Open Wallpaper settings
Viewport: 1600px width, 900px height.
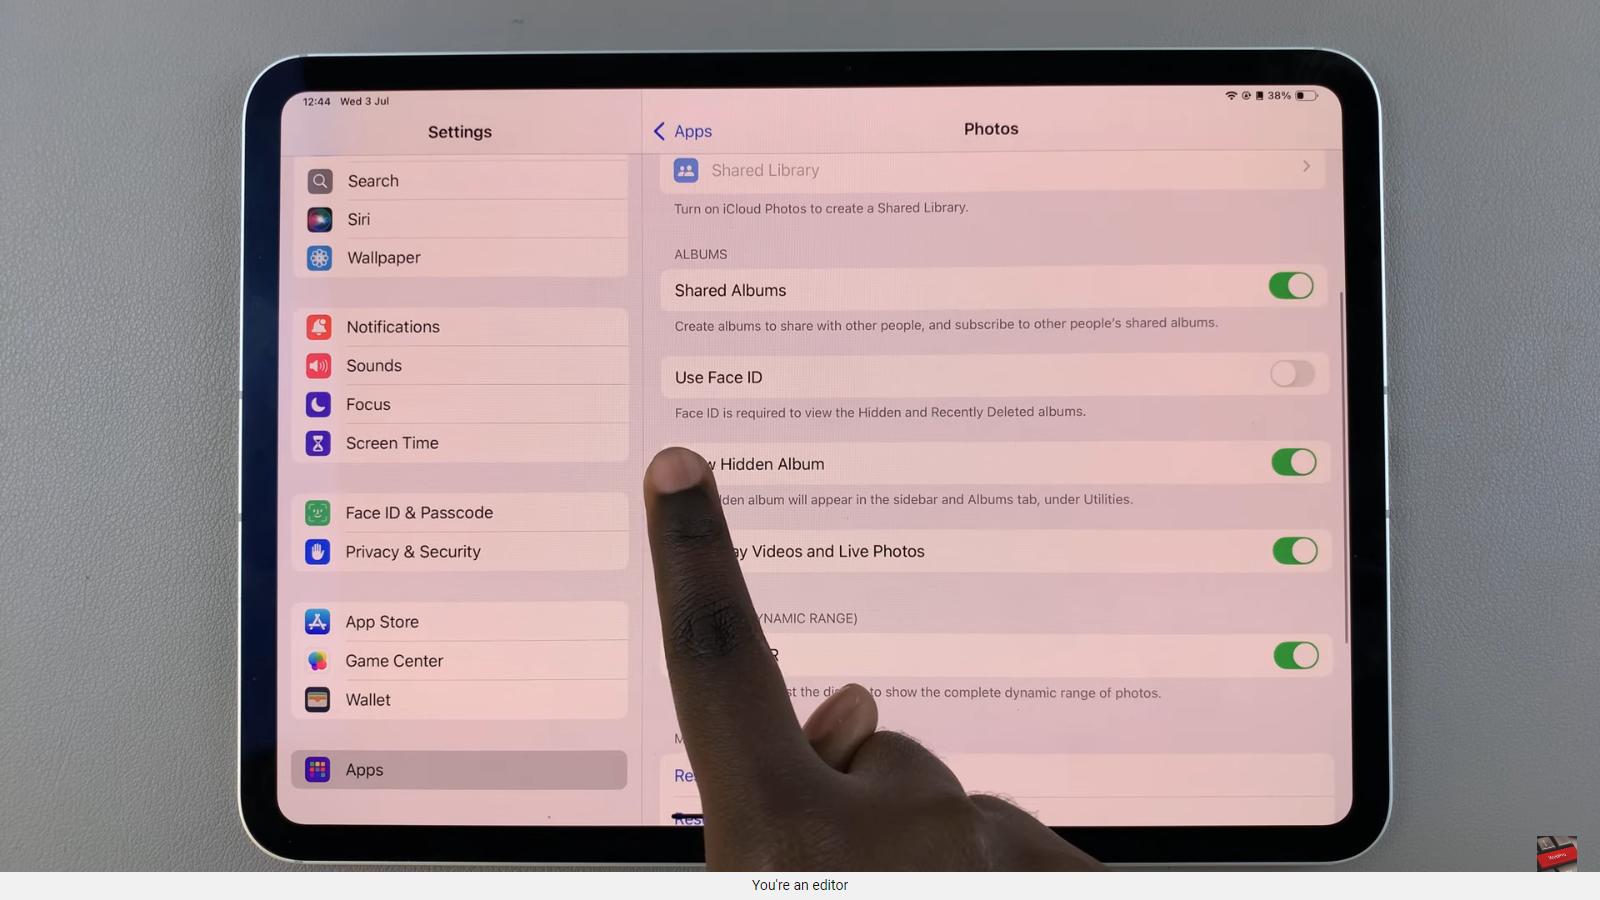[461, 258]
